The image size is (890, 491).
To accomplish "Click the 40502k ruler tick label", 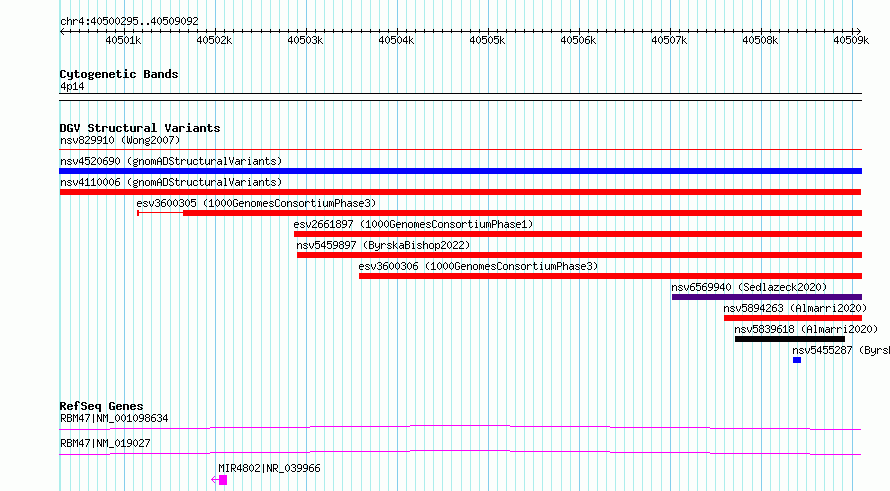I will (215, 40).
